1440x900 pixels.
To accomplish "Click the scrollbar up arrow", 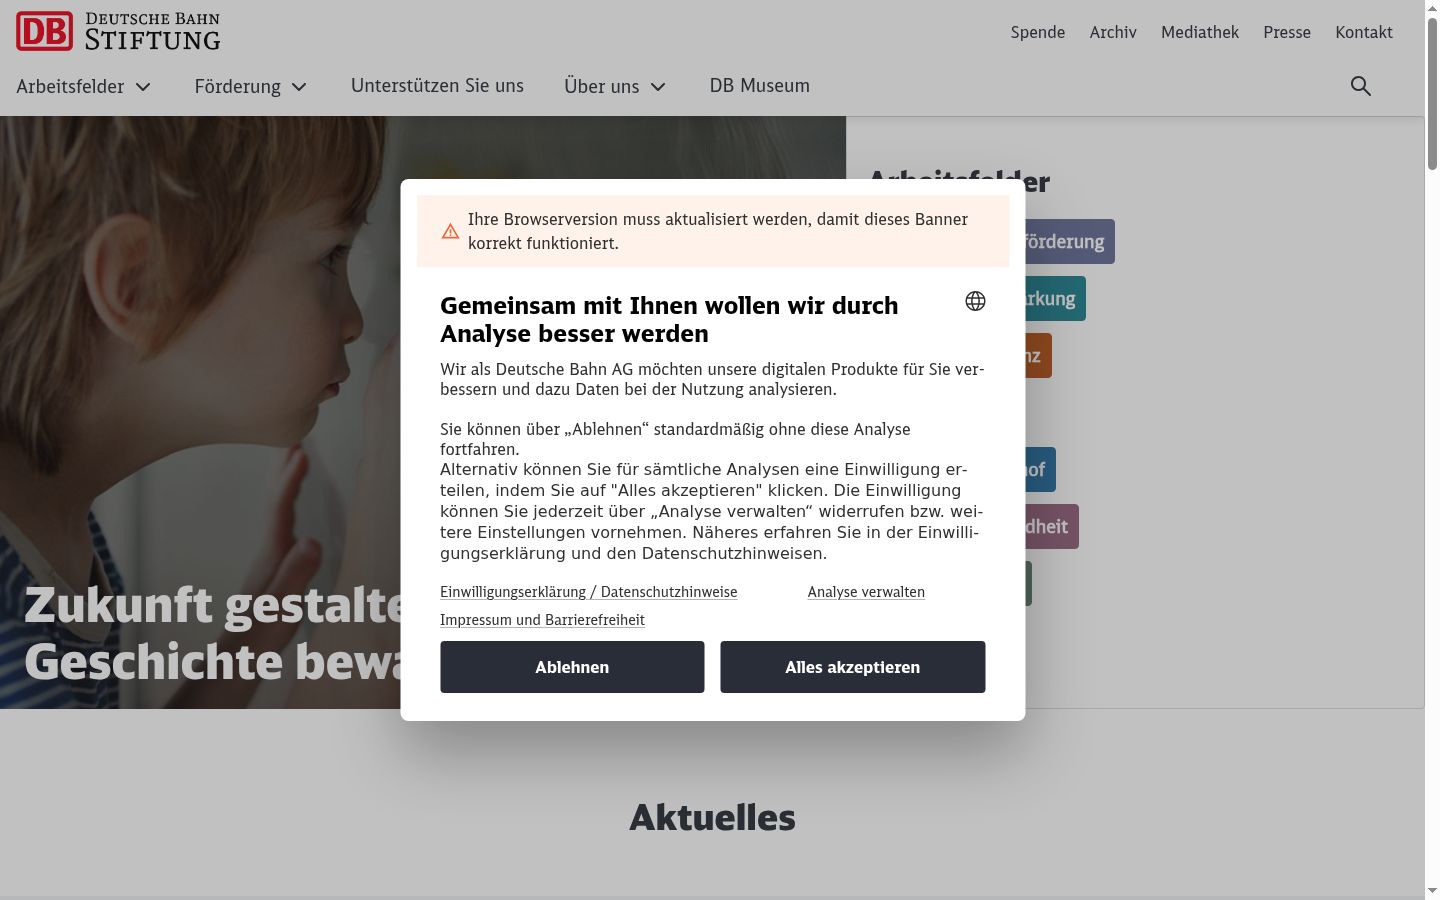I will [x=1432, y=8].
